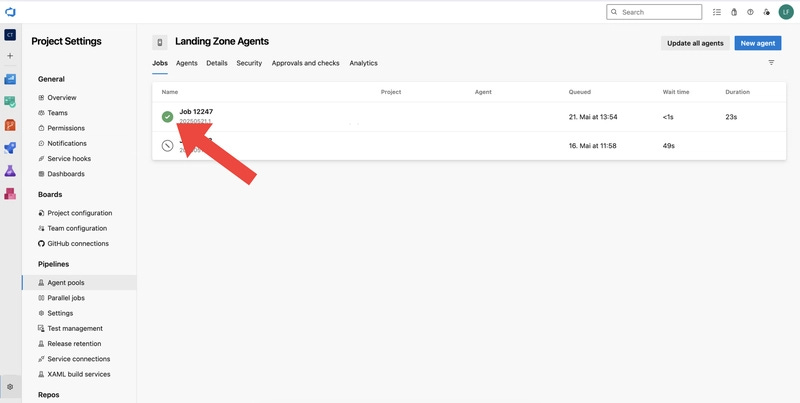800x403 pixels.
Task: Click the Queued column header
Action: (580, 92)
